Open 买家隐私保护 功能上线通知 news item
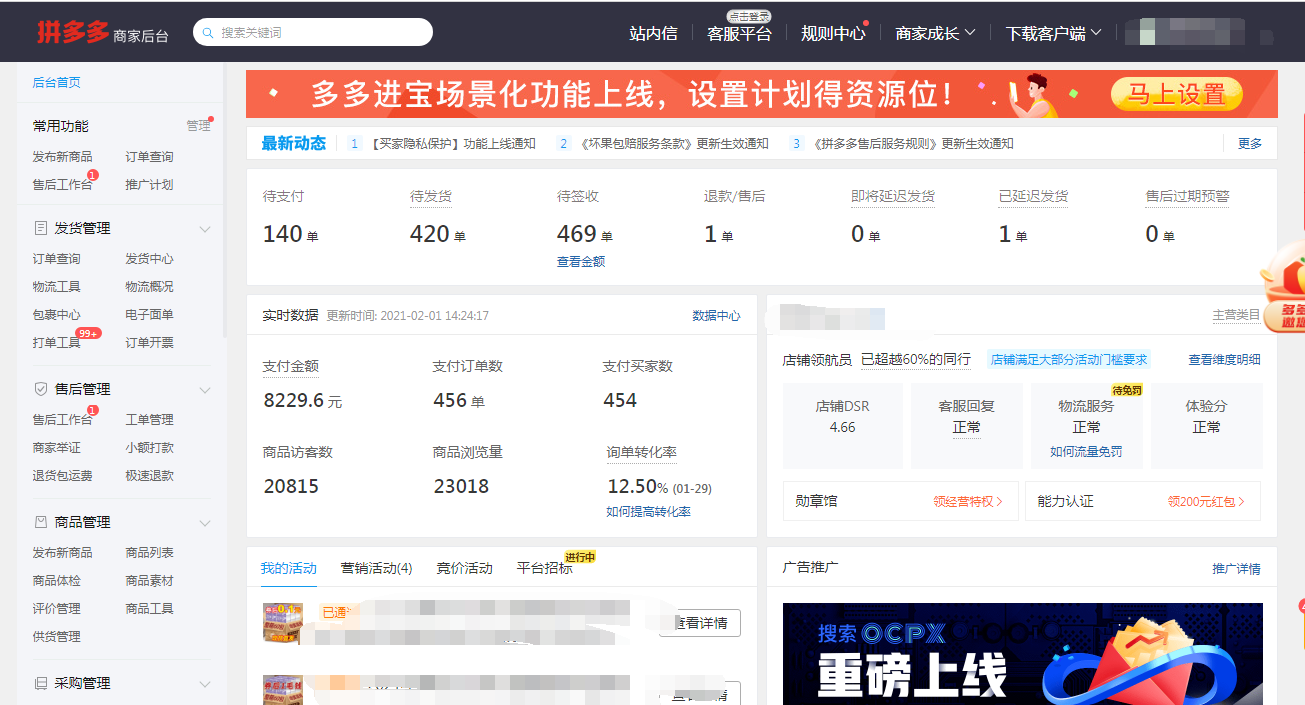This screenshot has height=705, width=1305. tap(453, 144)
